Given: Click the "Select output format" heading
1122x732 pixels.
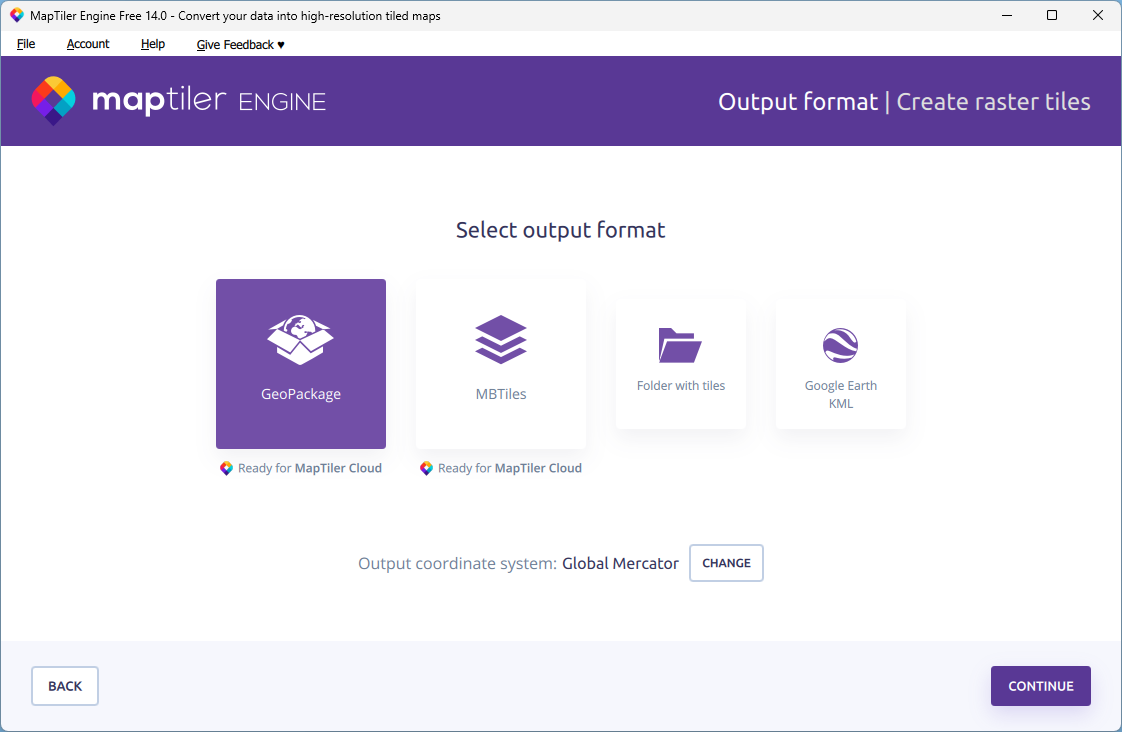Looking at the screenshot, I should point(560,230).
